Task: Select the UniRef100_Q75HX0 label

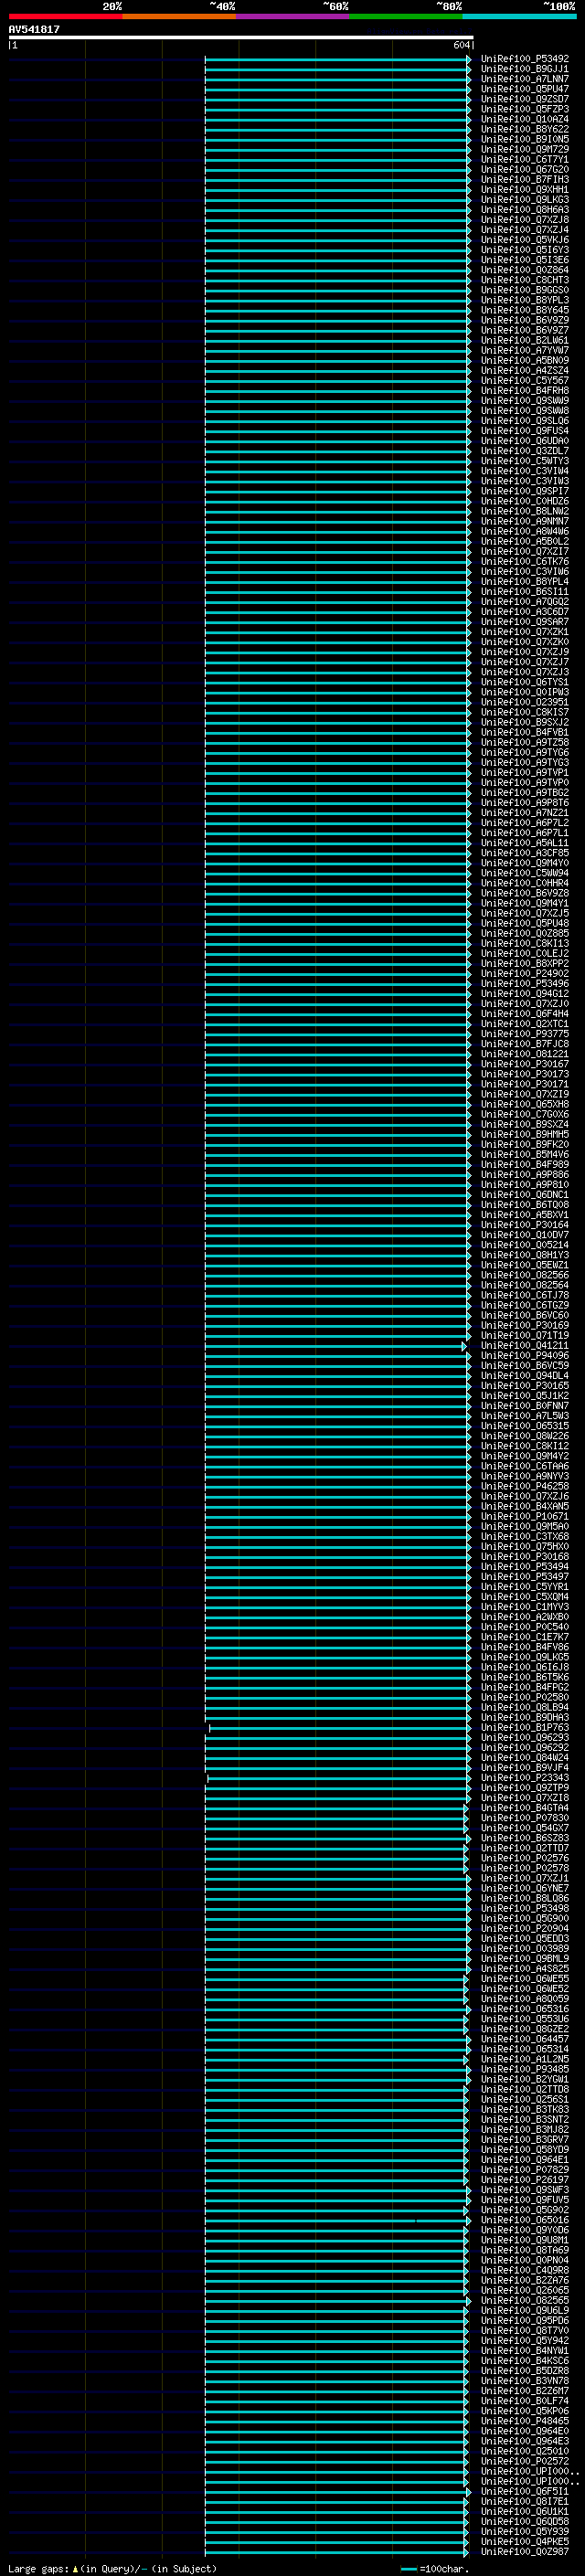Action: (524, 1546)
